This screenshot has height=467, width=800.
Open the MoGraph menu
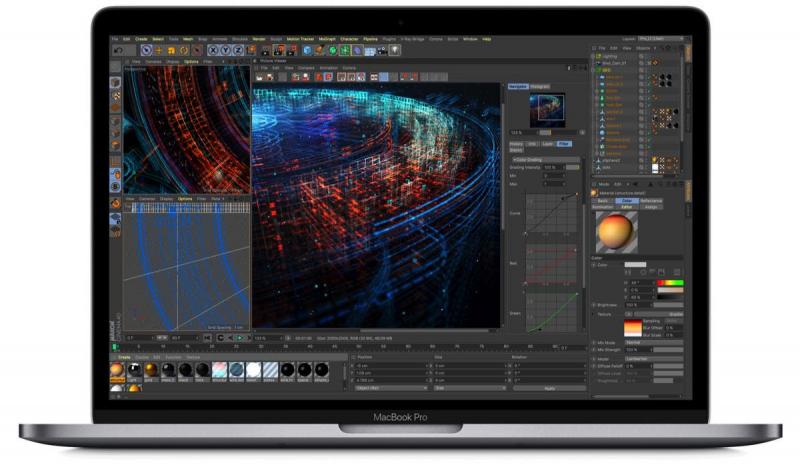pos(327,39)
